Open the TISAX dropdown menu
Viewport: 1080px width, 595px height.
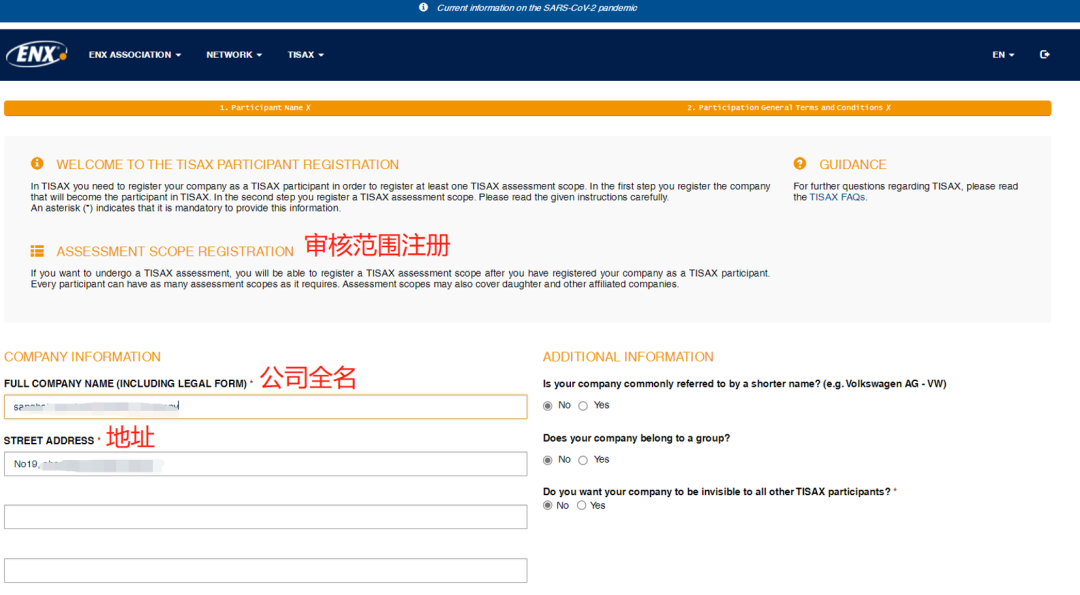[305, 54]
